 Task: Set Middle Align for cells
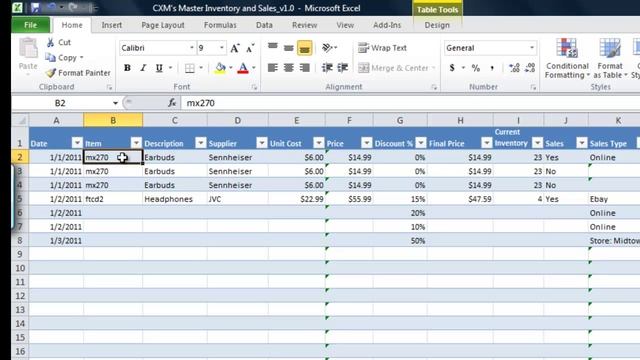coord(289,48)
